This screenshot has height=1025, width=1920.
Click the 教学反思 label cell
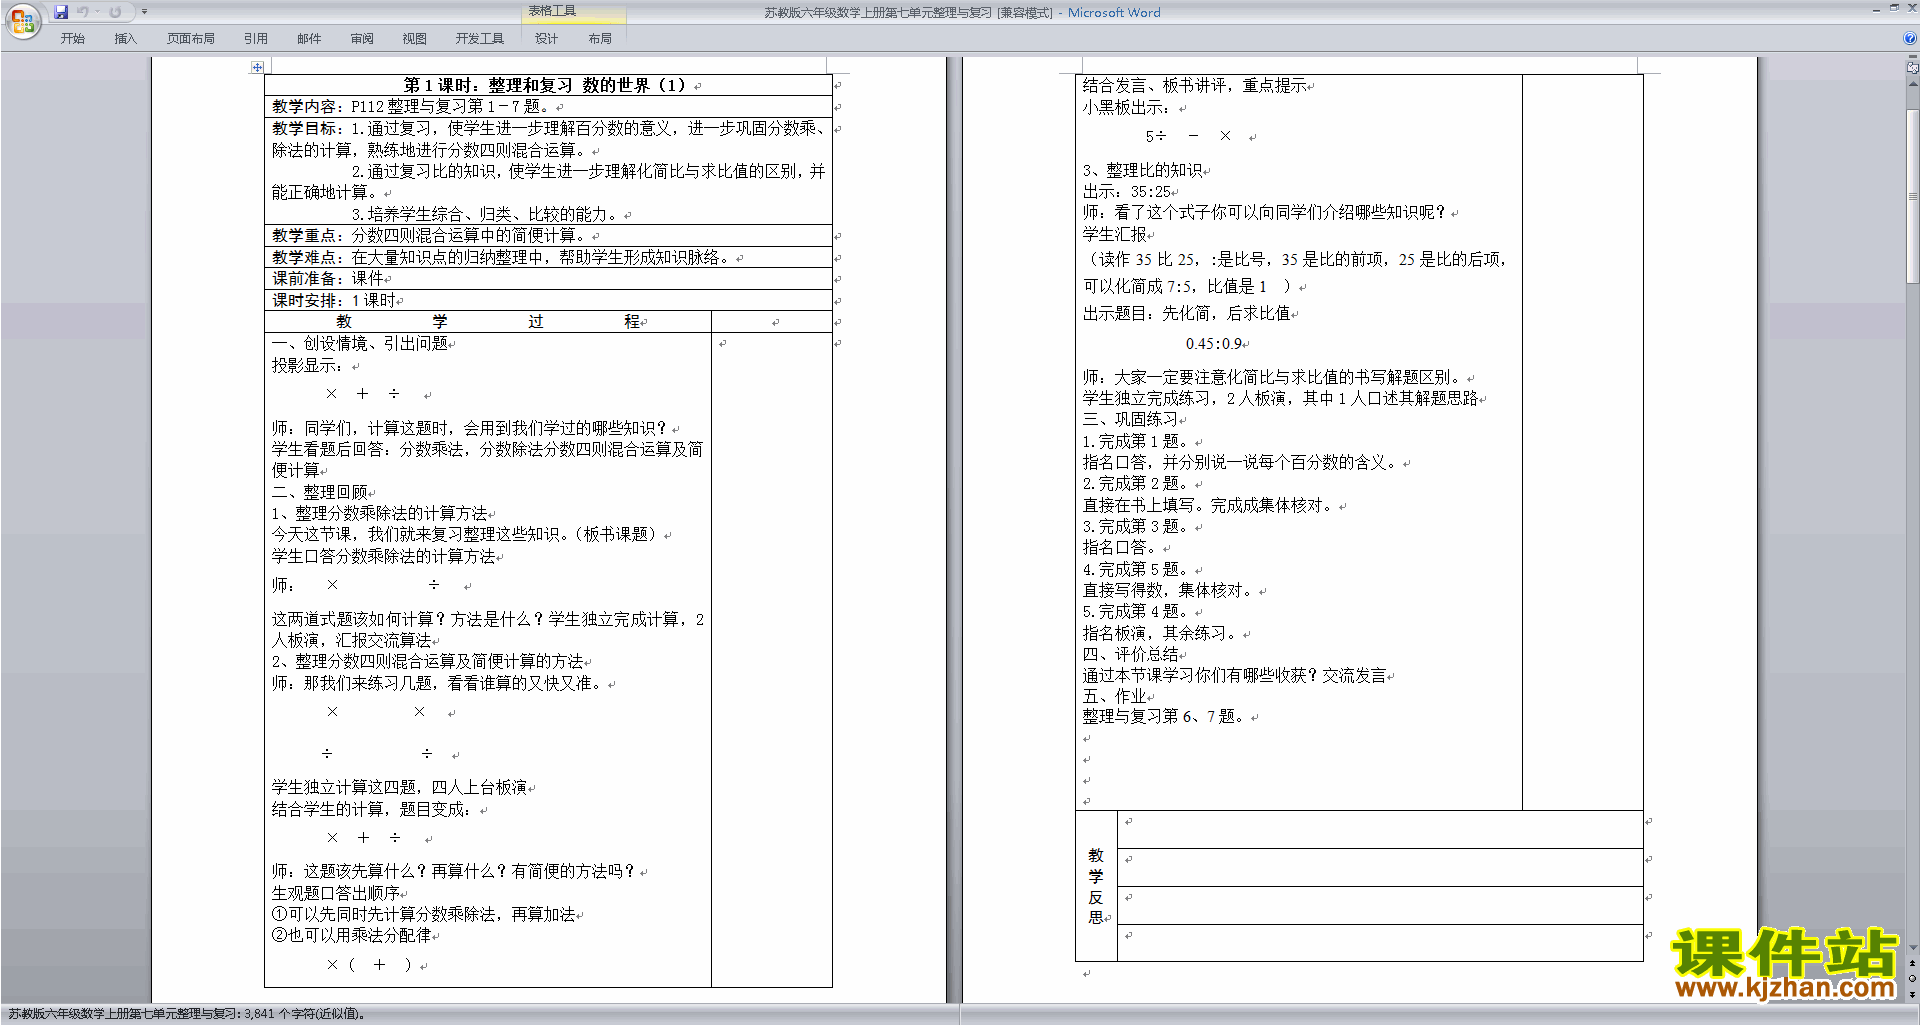click(1096, 886)
